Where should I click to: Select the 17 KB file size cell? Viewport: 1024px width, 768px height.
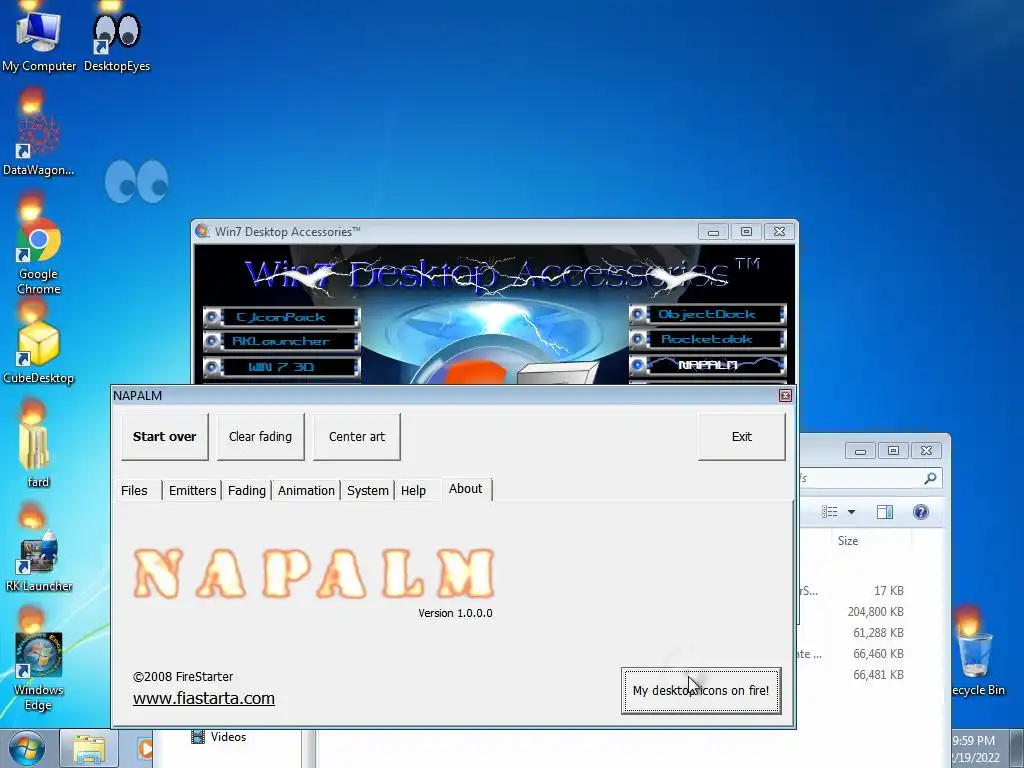point(889,590)
